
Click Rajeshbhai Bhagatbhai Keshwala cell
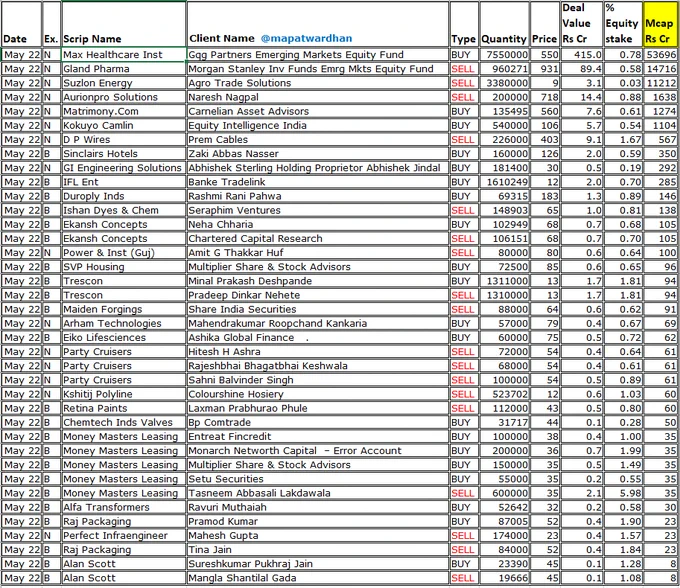[x=318, y=366]
